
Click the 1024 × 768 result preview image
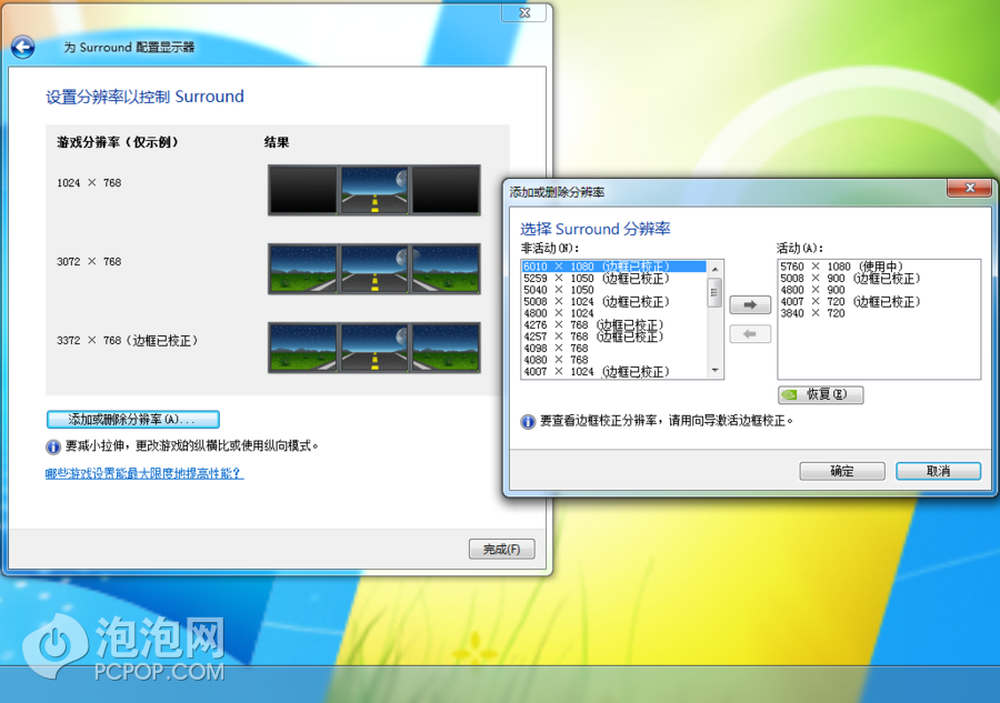374,189
